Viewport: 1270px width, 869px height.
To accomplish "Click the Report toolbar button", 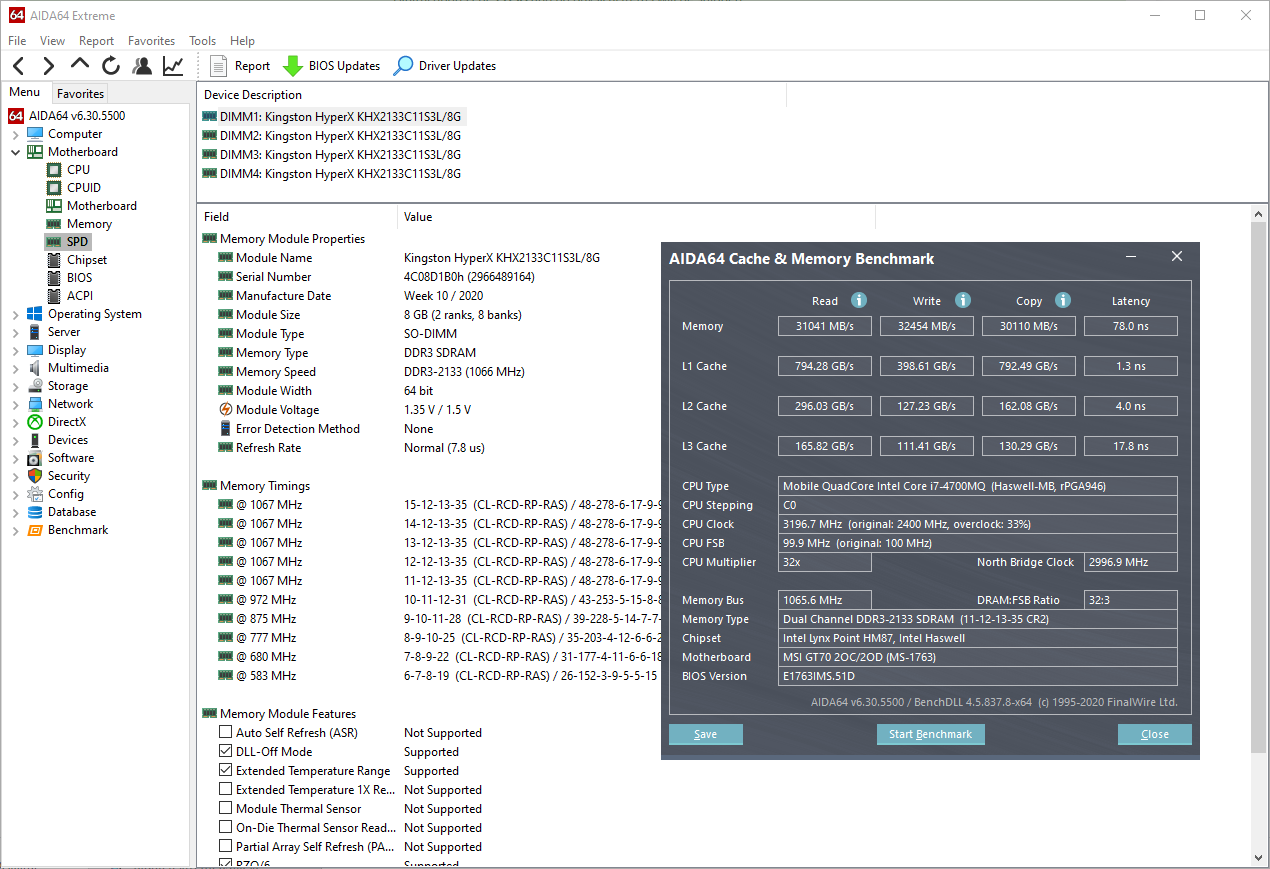I will click(240, 66).
